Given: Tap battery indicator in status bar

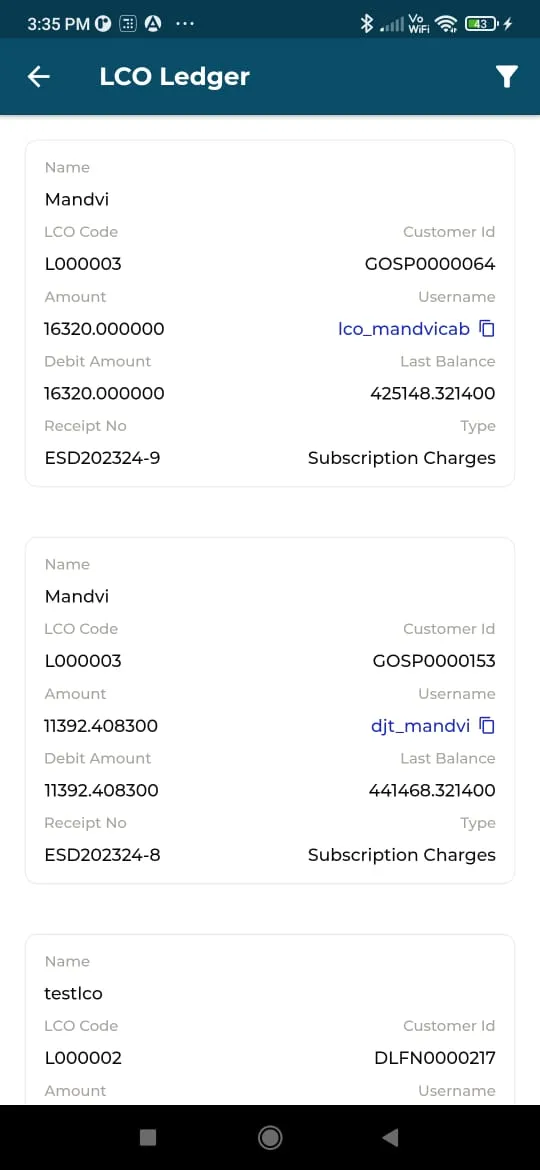Looking at the screenshot, I should (x=483, y=24).
